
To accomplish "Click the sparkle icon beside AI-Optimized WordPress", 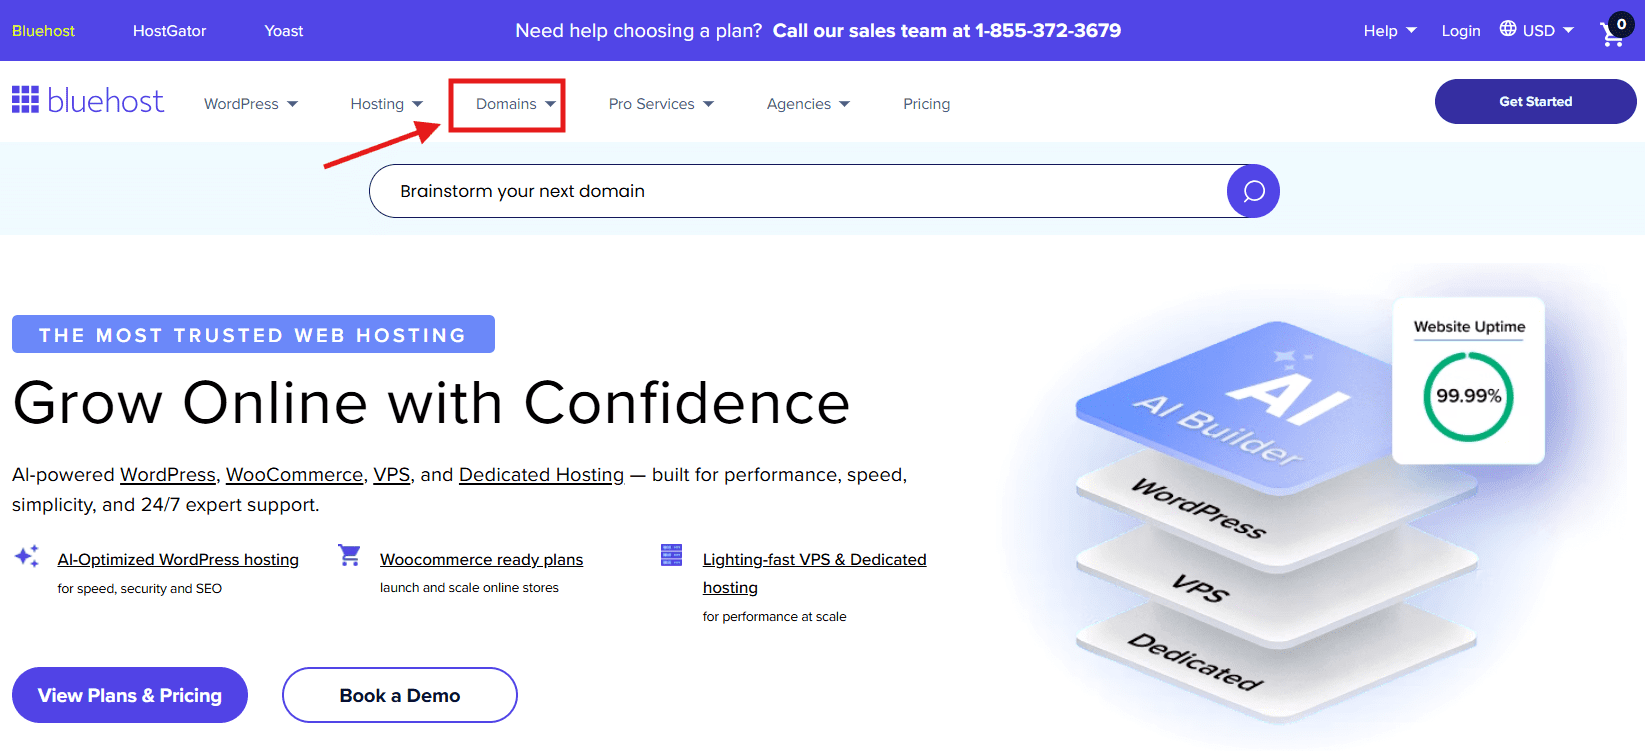I will (27, 557).
